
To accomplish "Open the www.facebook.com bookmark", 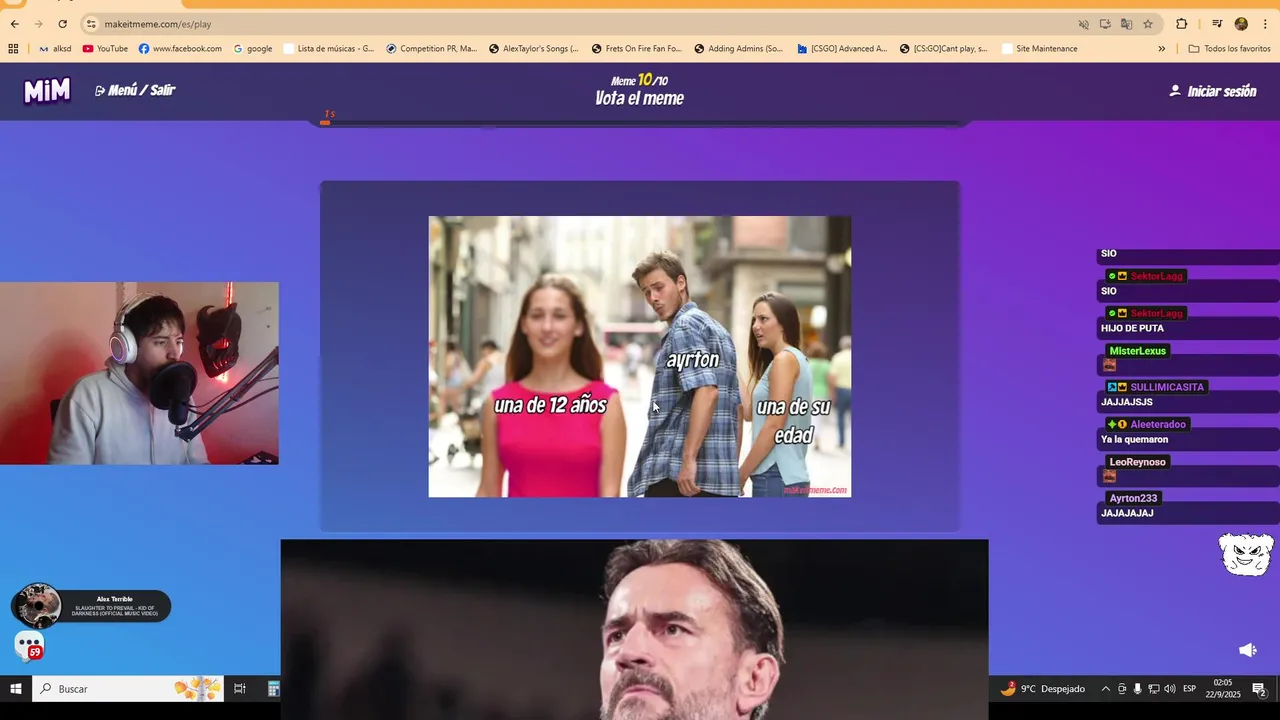I will click(x=180, y=48).
